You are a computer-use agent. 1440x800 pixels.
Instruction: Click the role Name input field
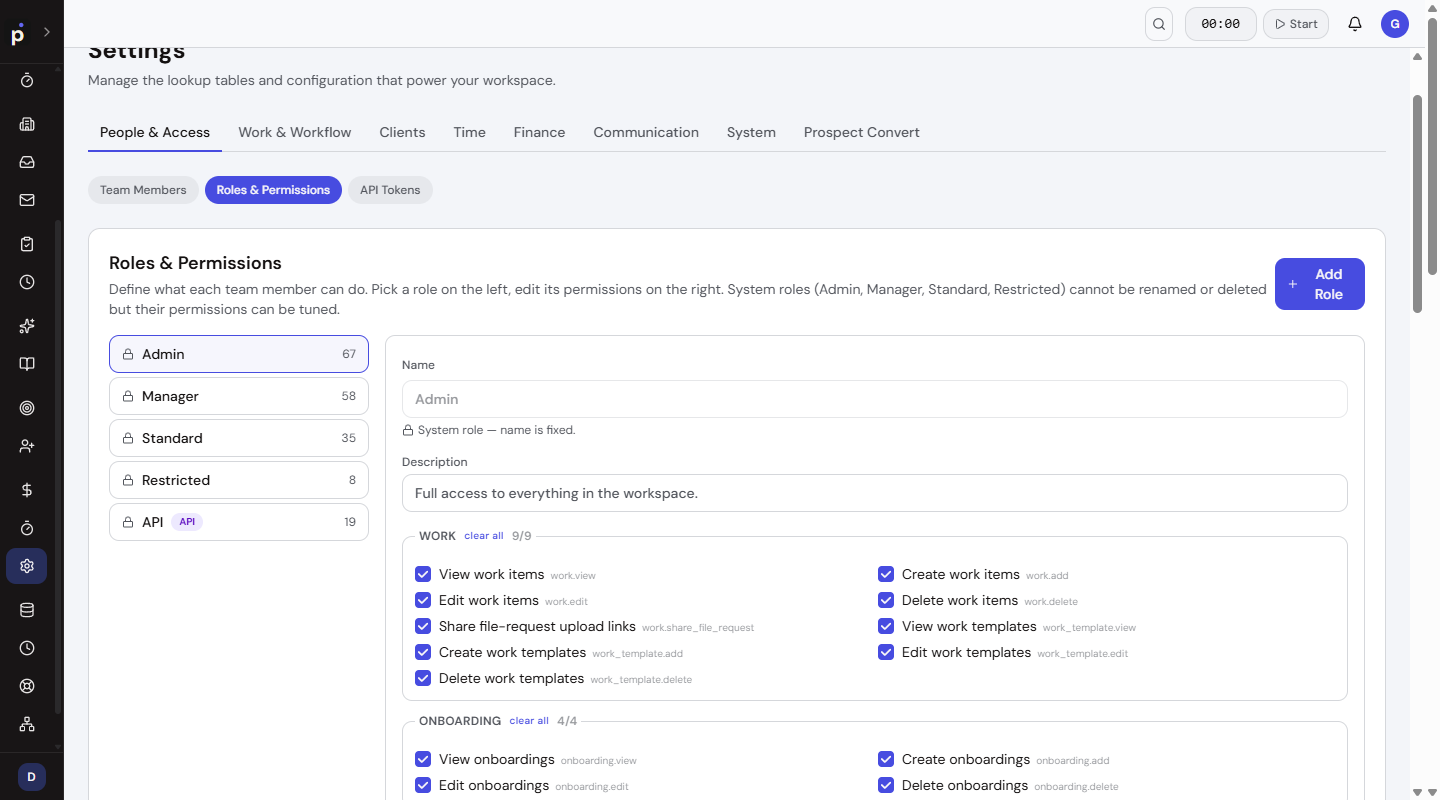(x=875, y=399)
